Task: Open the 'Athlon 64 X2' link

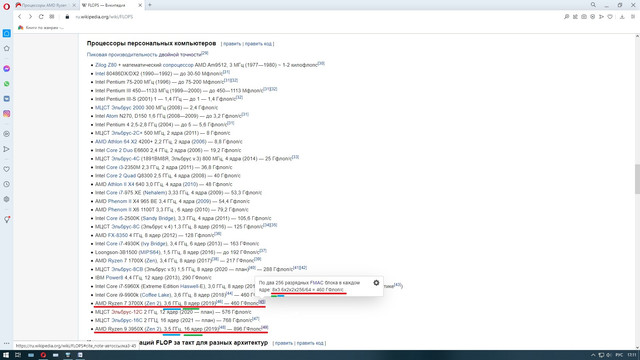Action: coord(116,142)
